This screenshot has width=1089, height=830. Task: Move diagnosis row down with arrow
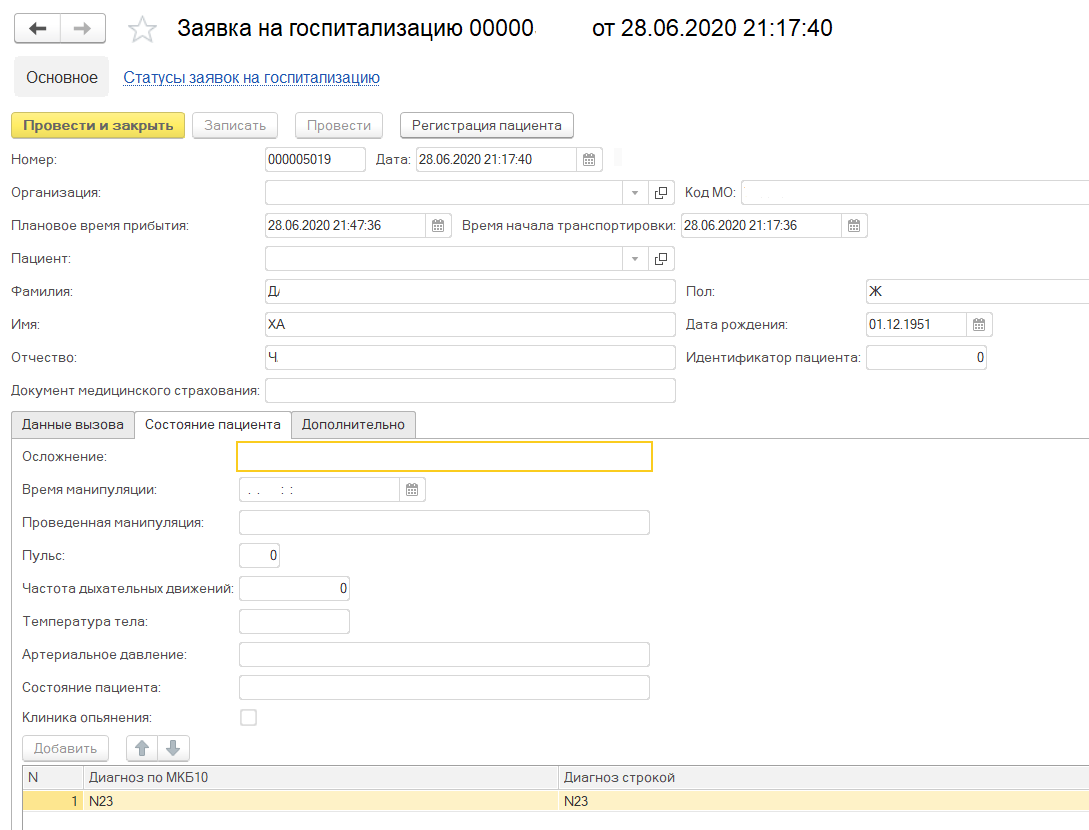172,748
